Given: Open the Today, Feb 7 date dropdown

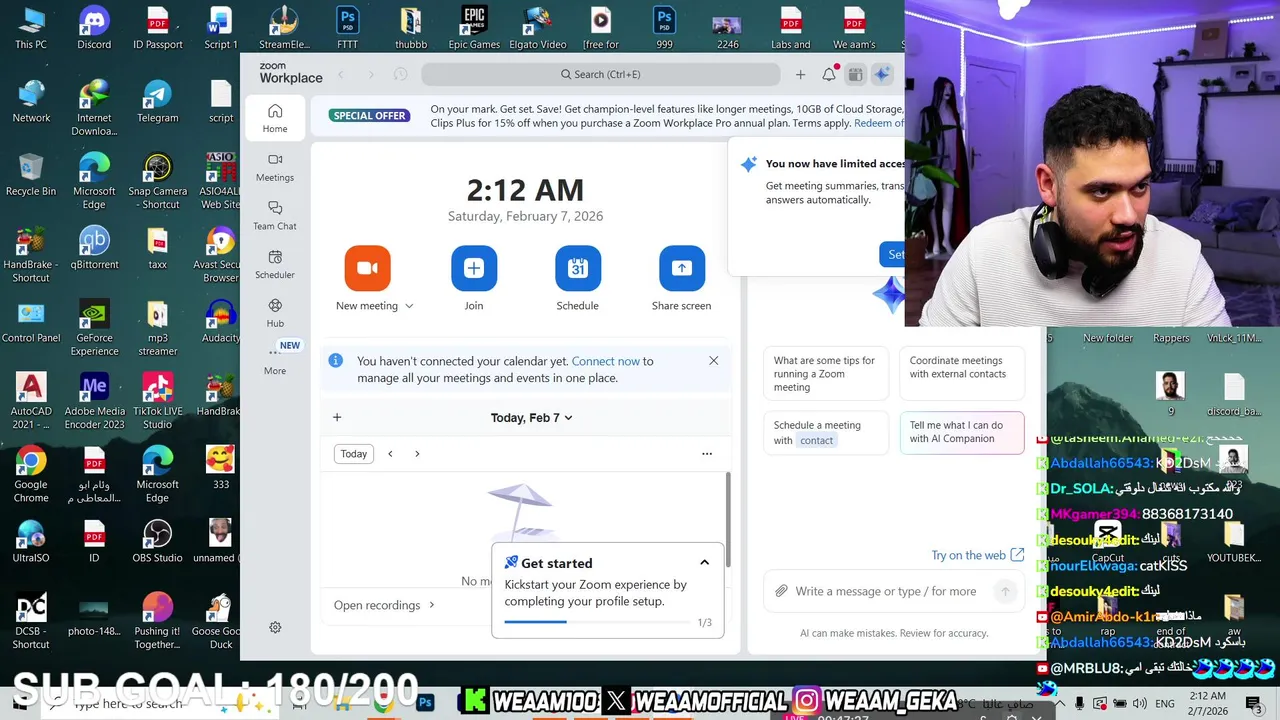Looking at the screenshot, I should point(531,418).
